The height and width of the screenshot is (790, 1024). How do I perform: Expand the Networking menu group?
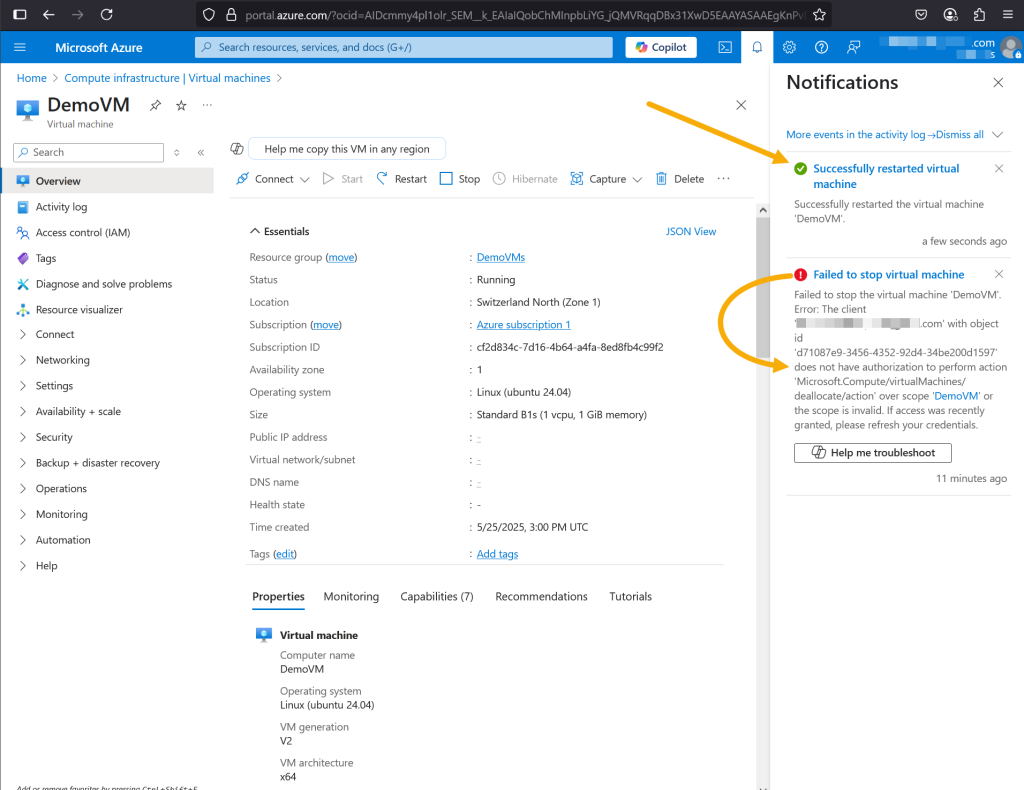click(x=23, y=360)
